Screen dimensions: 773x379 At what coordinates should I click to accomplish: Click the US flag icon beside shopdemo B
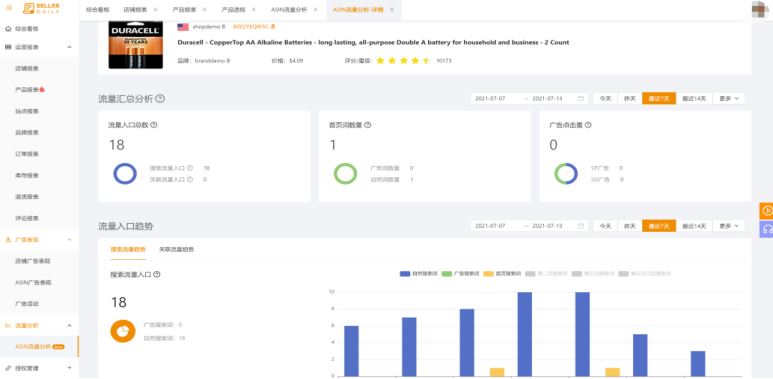click(183, 27)
